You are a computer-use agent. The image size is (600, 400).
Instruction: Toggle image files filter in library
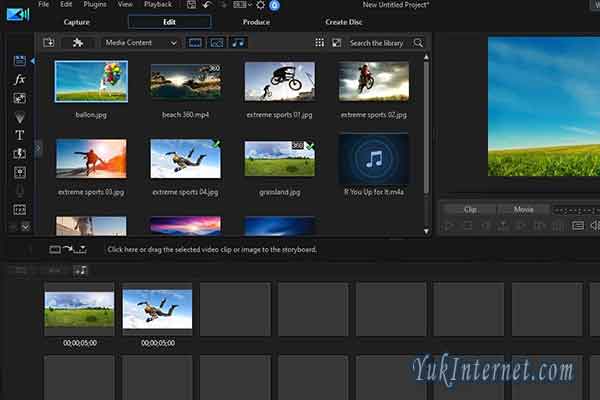216,43
